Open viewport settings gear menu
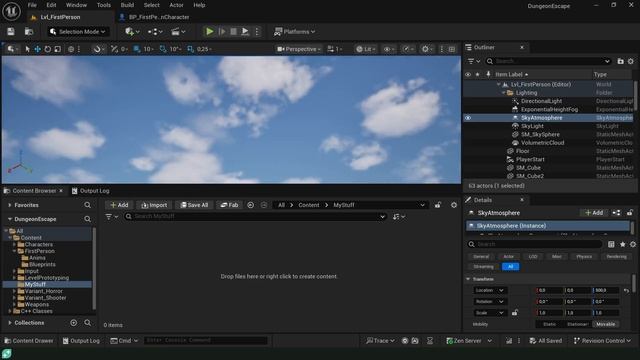 pos(427,49)
